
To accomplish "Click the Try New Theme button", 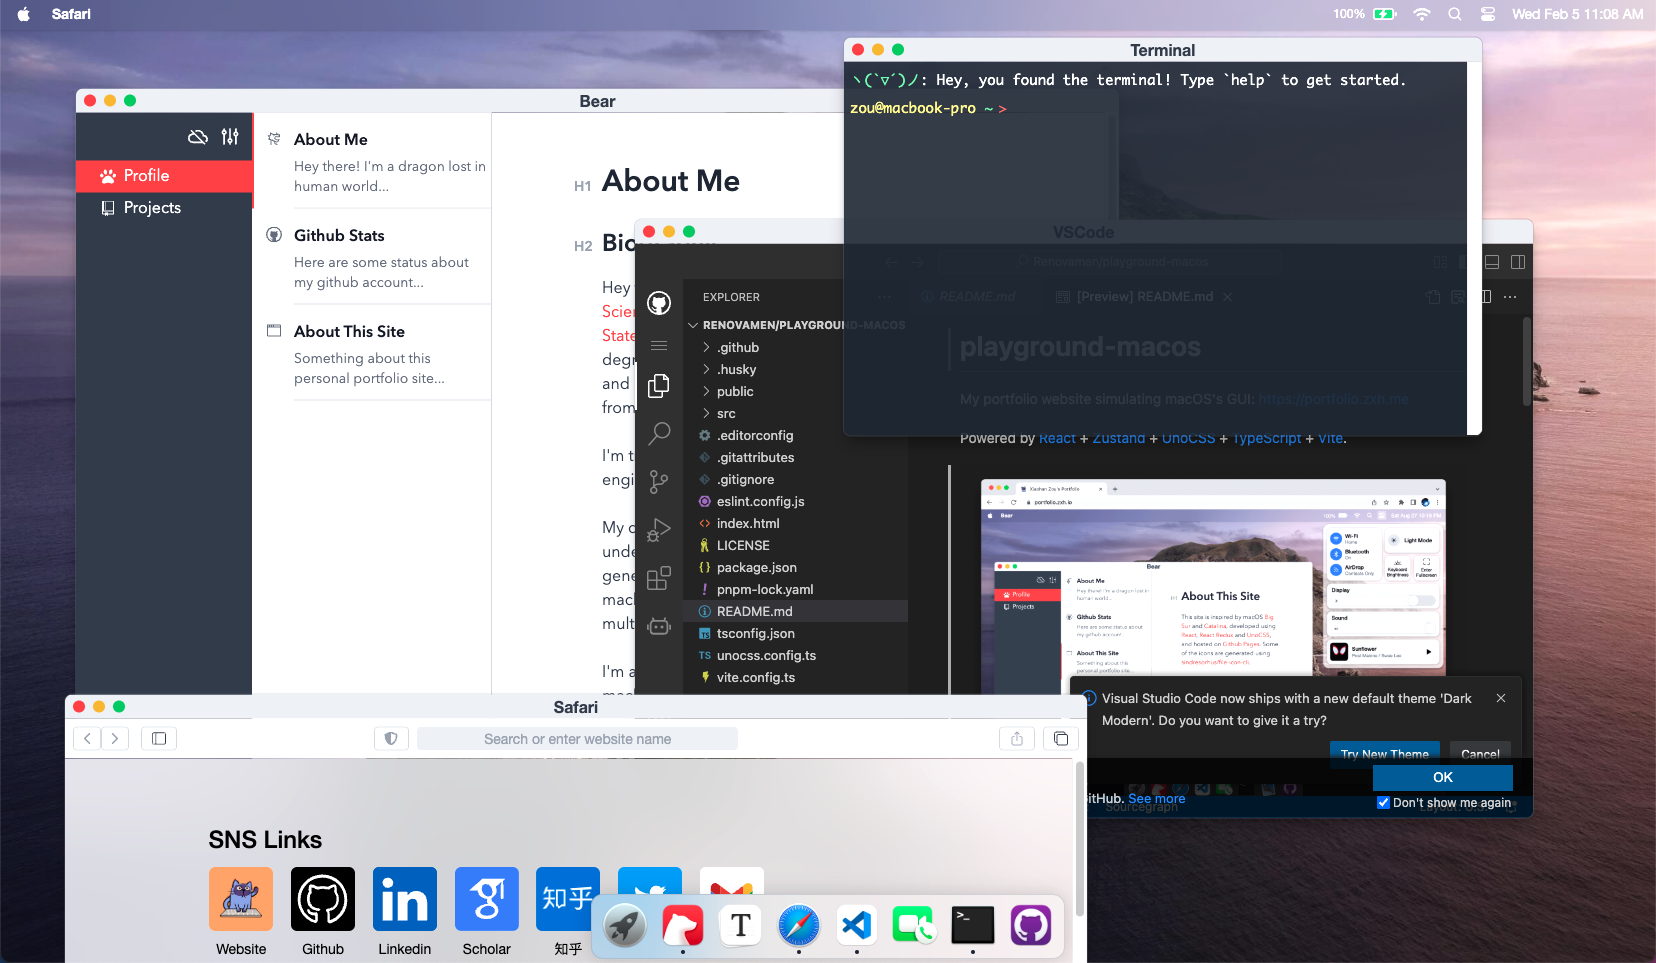I will [1384, 753].
